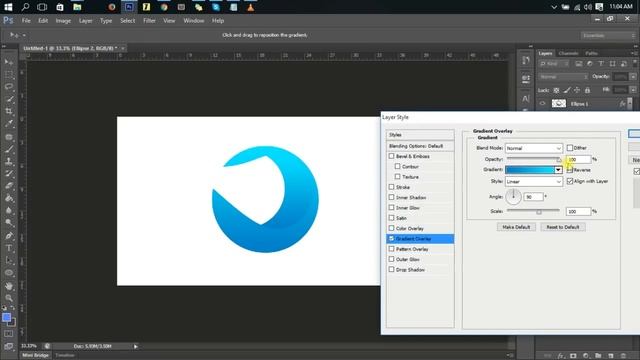Select the Hand tool
Viewport: 640px width, 360px height.
[9, 286]
